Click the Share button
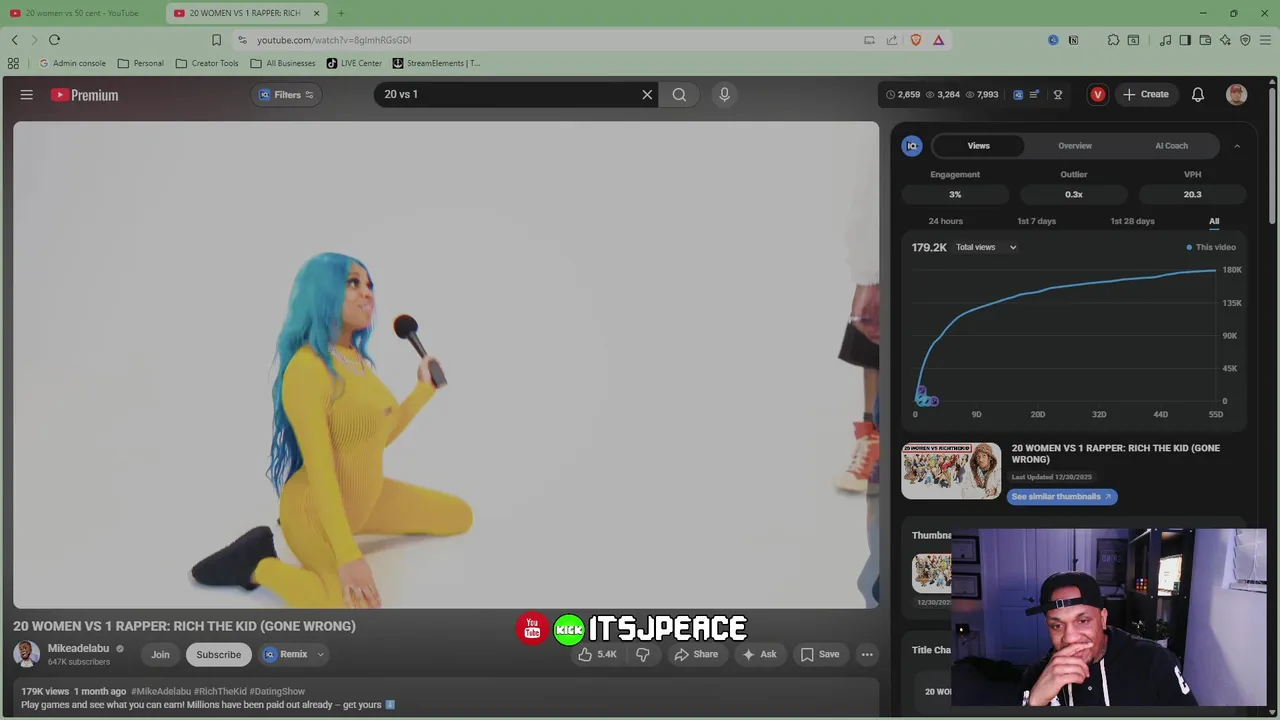This screenshot has height=720, width=1280. point(696,654)
